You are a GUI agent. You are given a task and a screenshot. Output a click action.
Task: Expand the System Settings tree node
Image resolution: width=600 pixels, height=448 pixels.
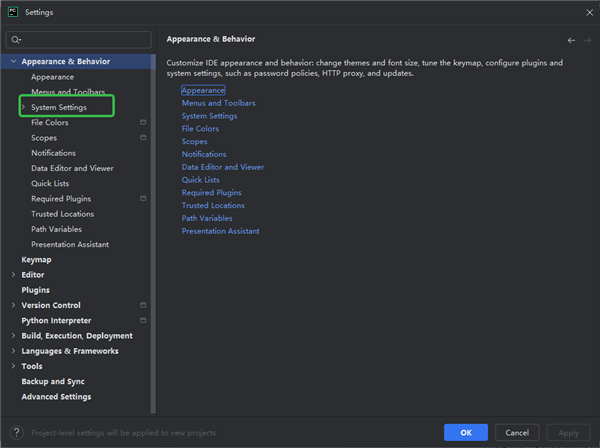[x=22, y=107]
